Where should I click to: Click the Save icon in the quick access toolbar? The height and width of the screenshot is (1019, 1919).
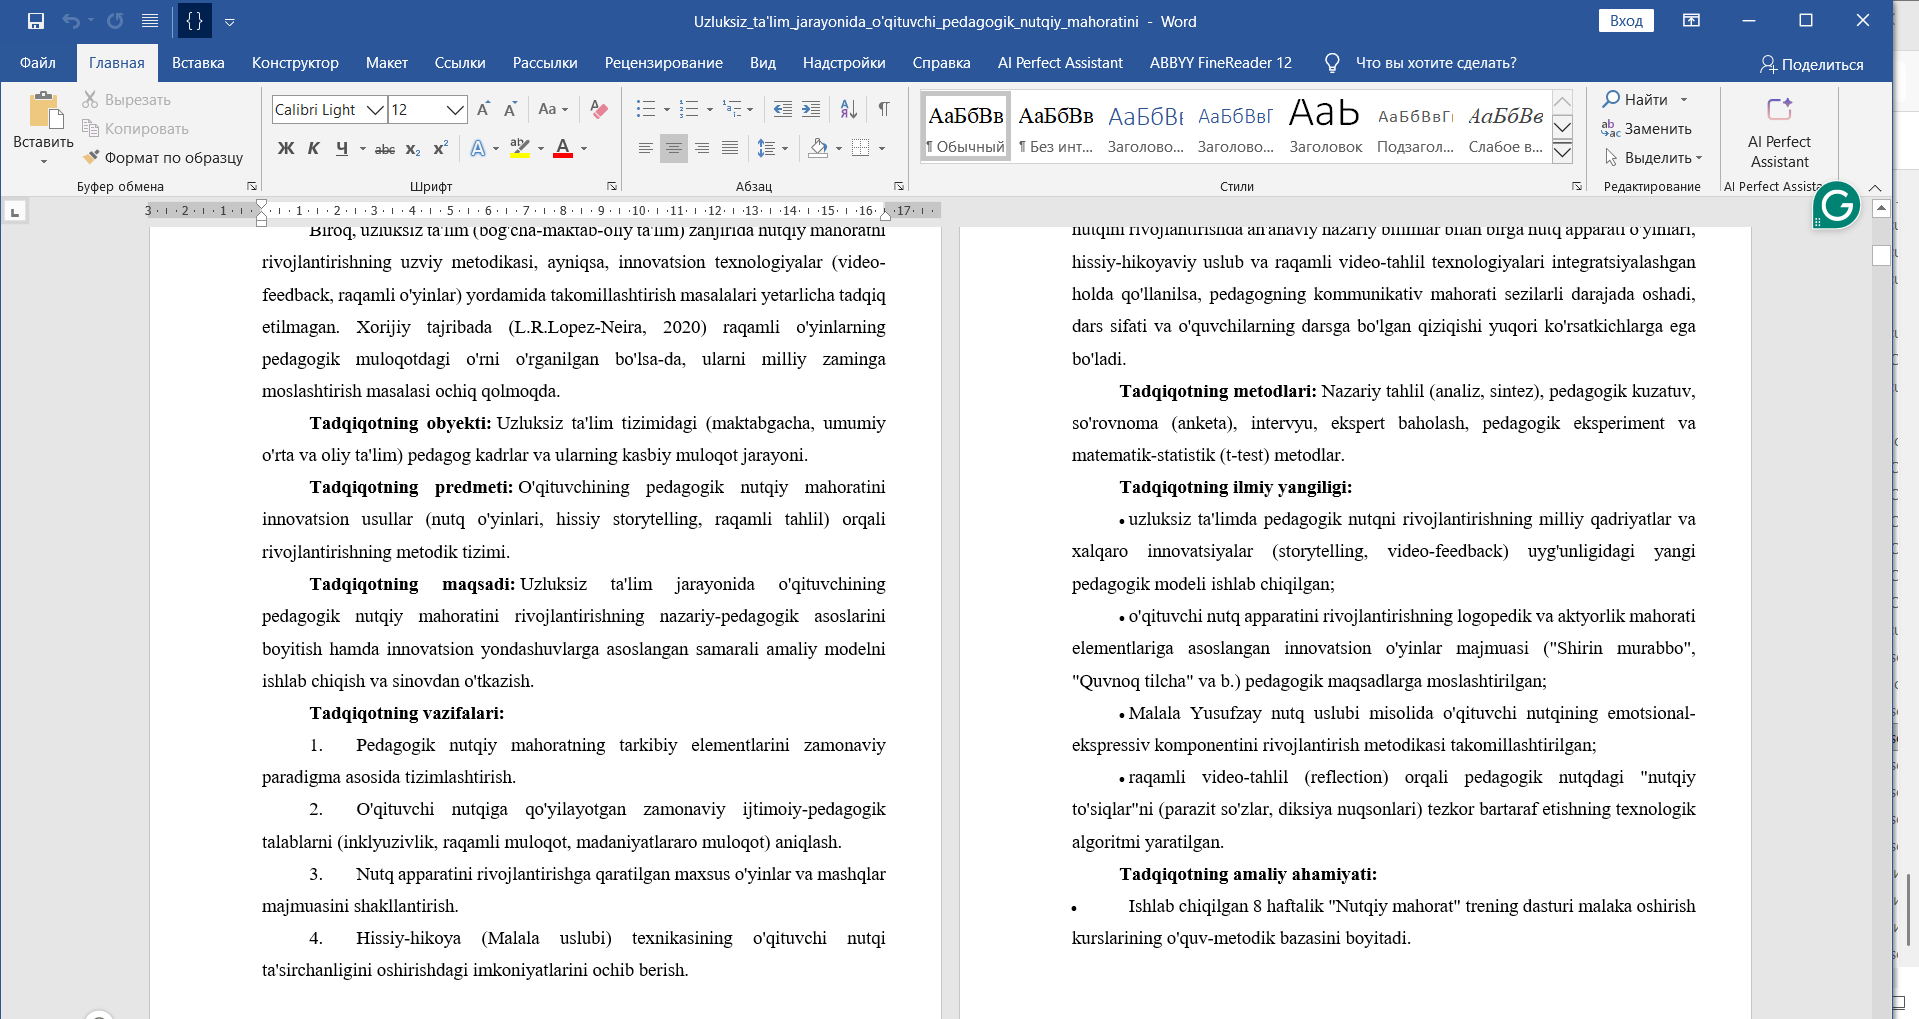coord(36,21)
